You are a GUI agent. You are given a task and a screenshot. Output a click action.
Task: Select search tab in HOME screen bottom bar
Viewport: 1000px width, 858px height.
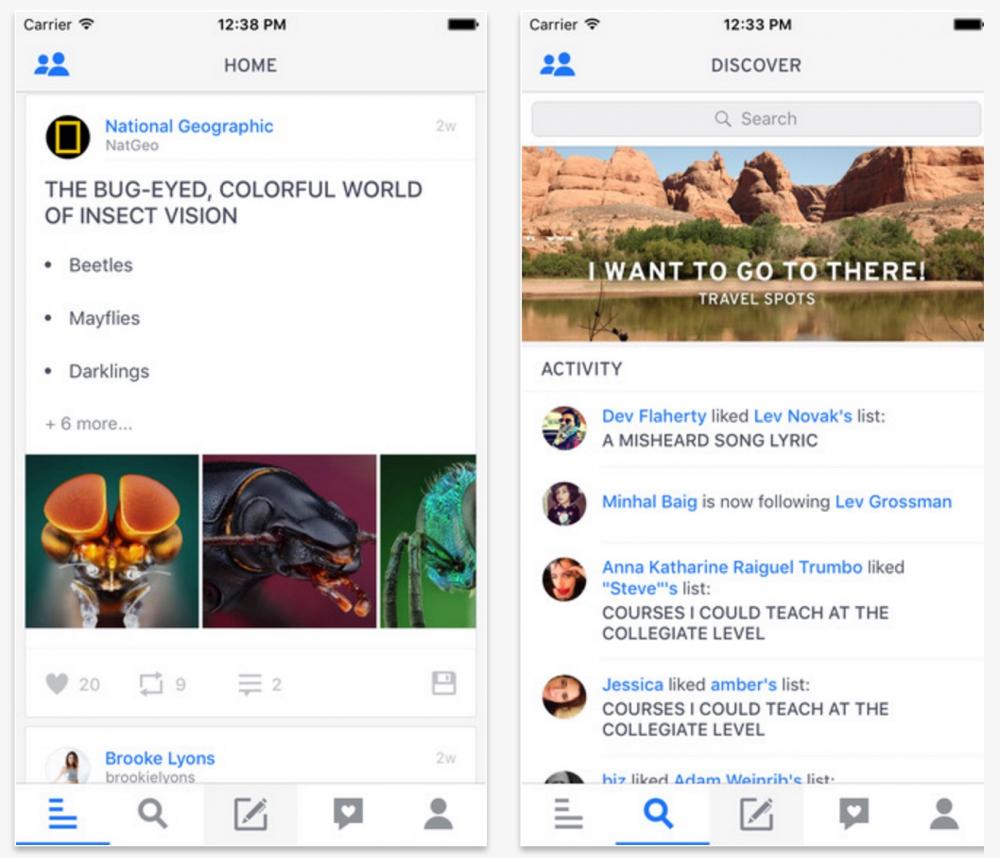point(153,814)
